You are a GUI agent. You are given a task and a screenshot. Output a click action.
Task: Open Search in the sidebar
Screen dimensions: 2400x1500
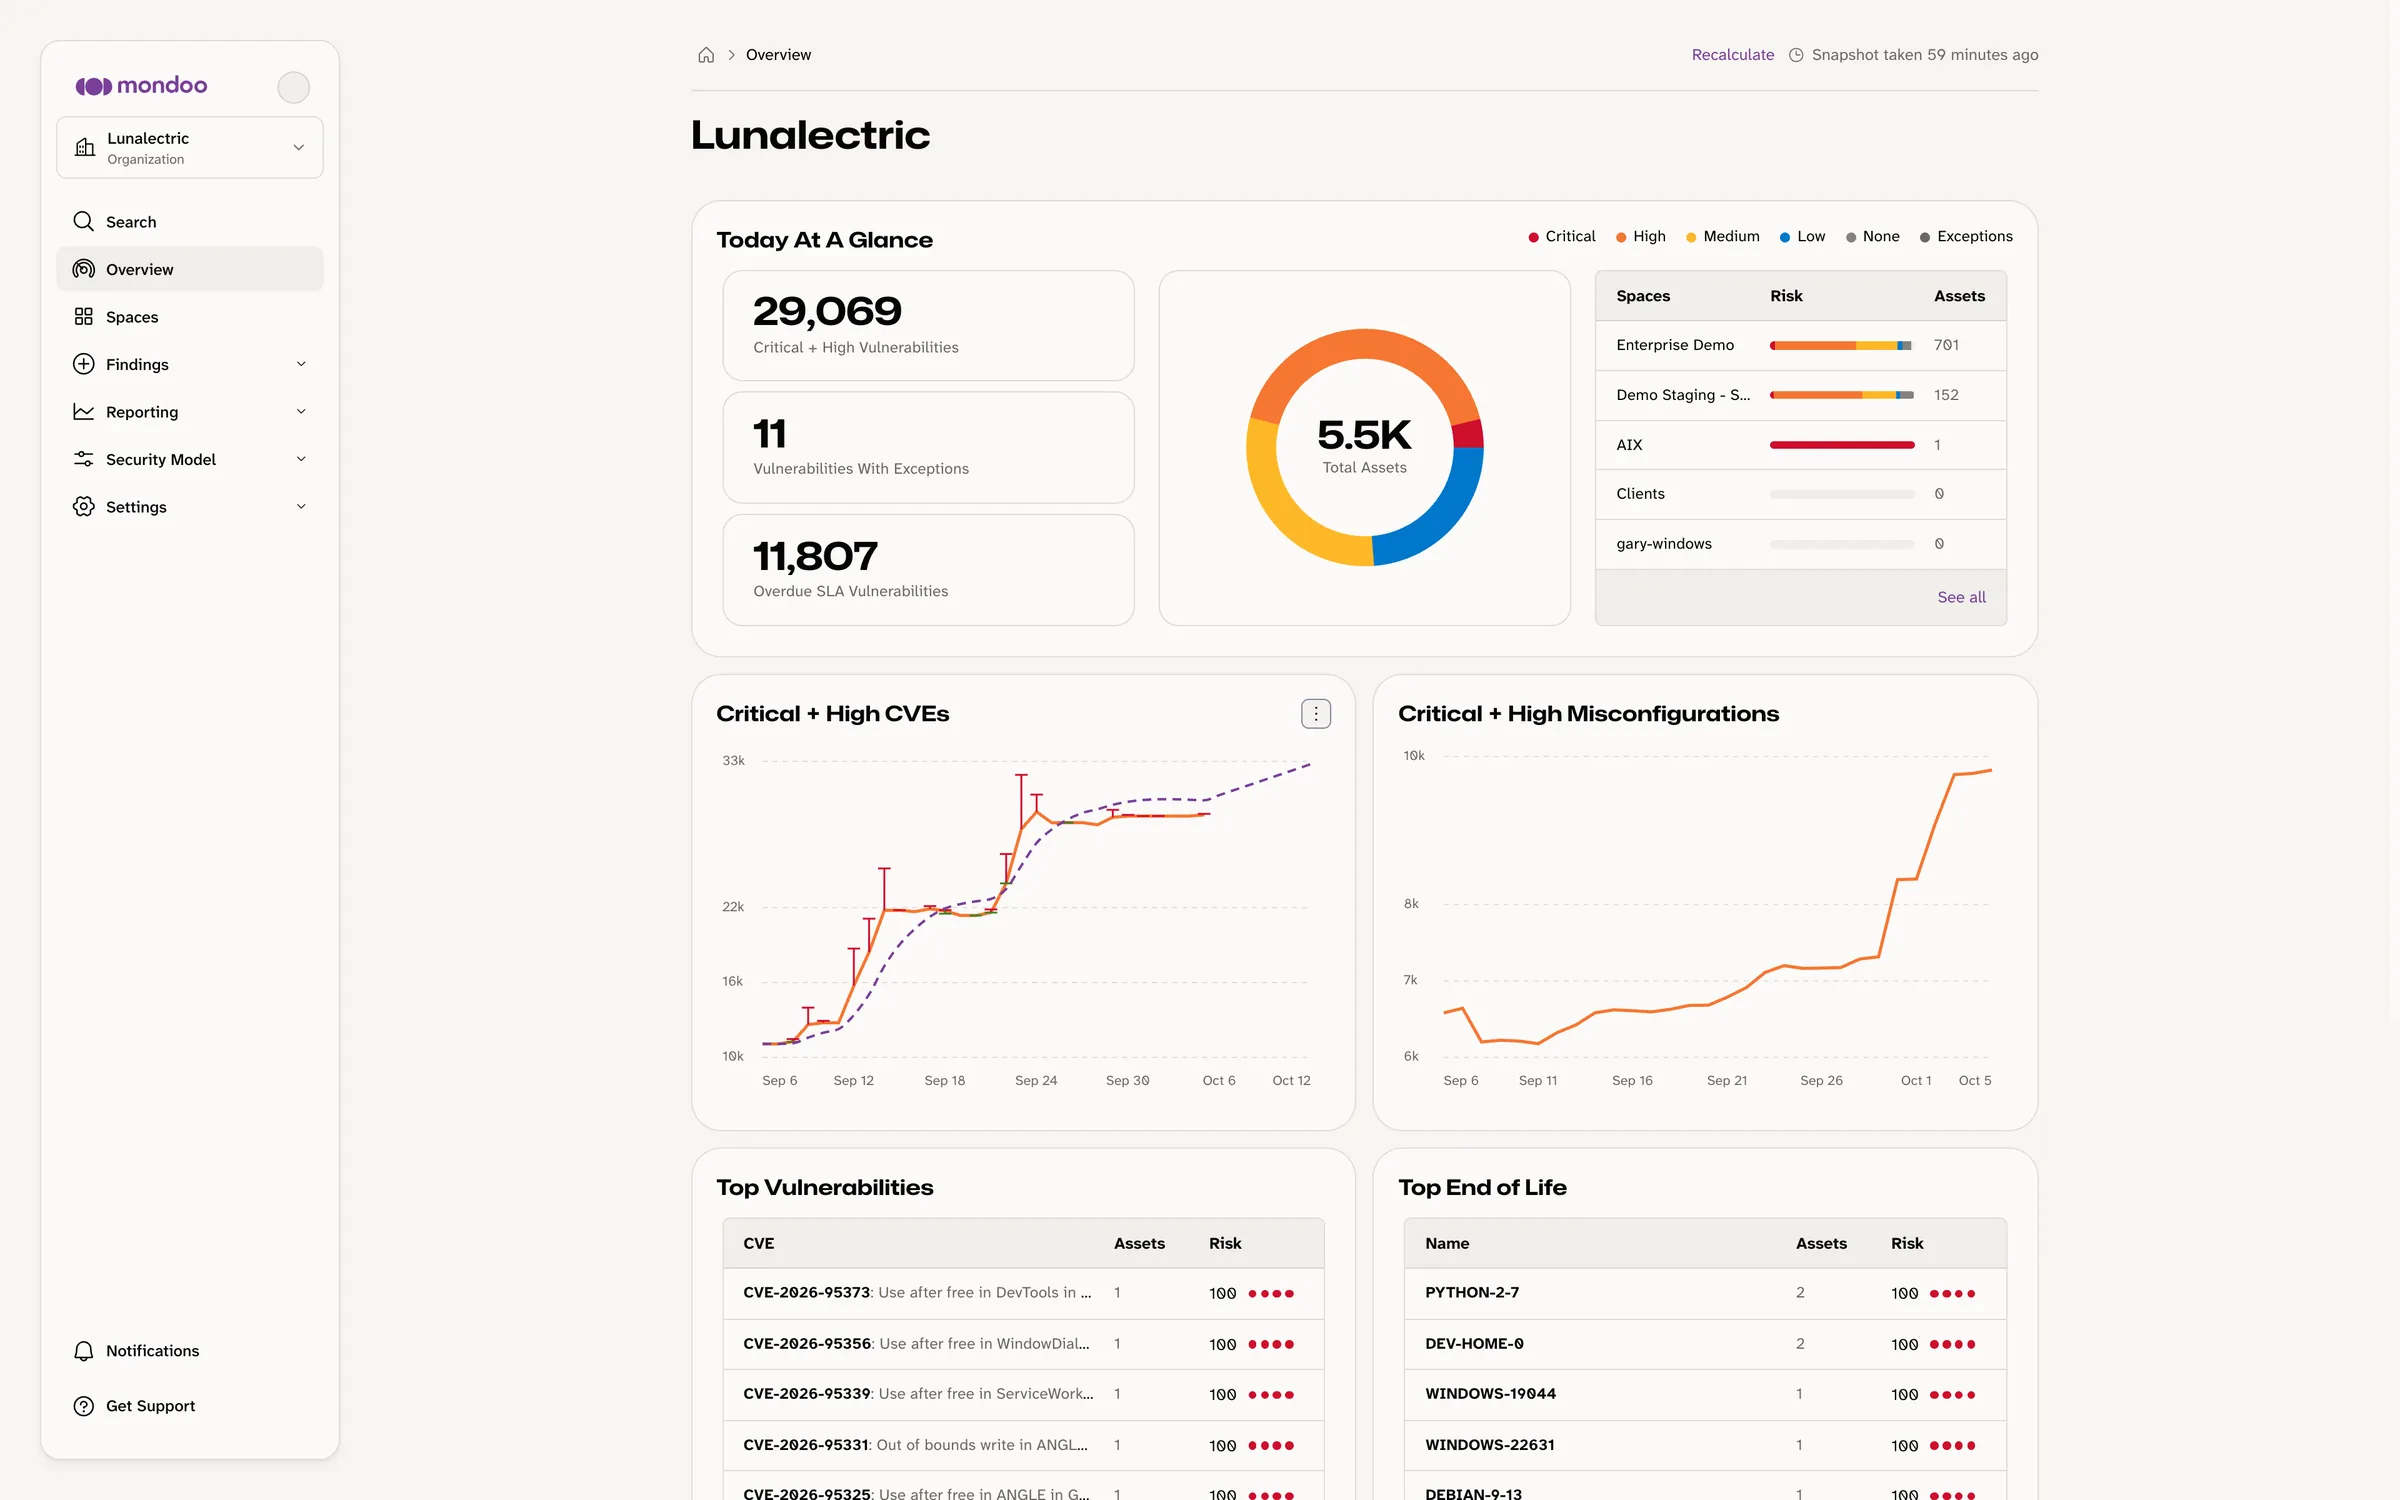190,222
